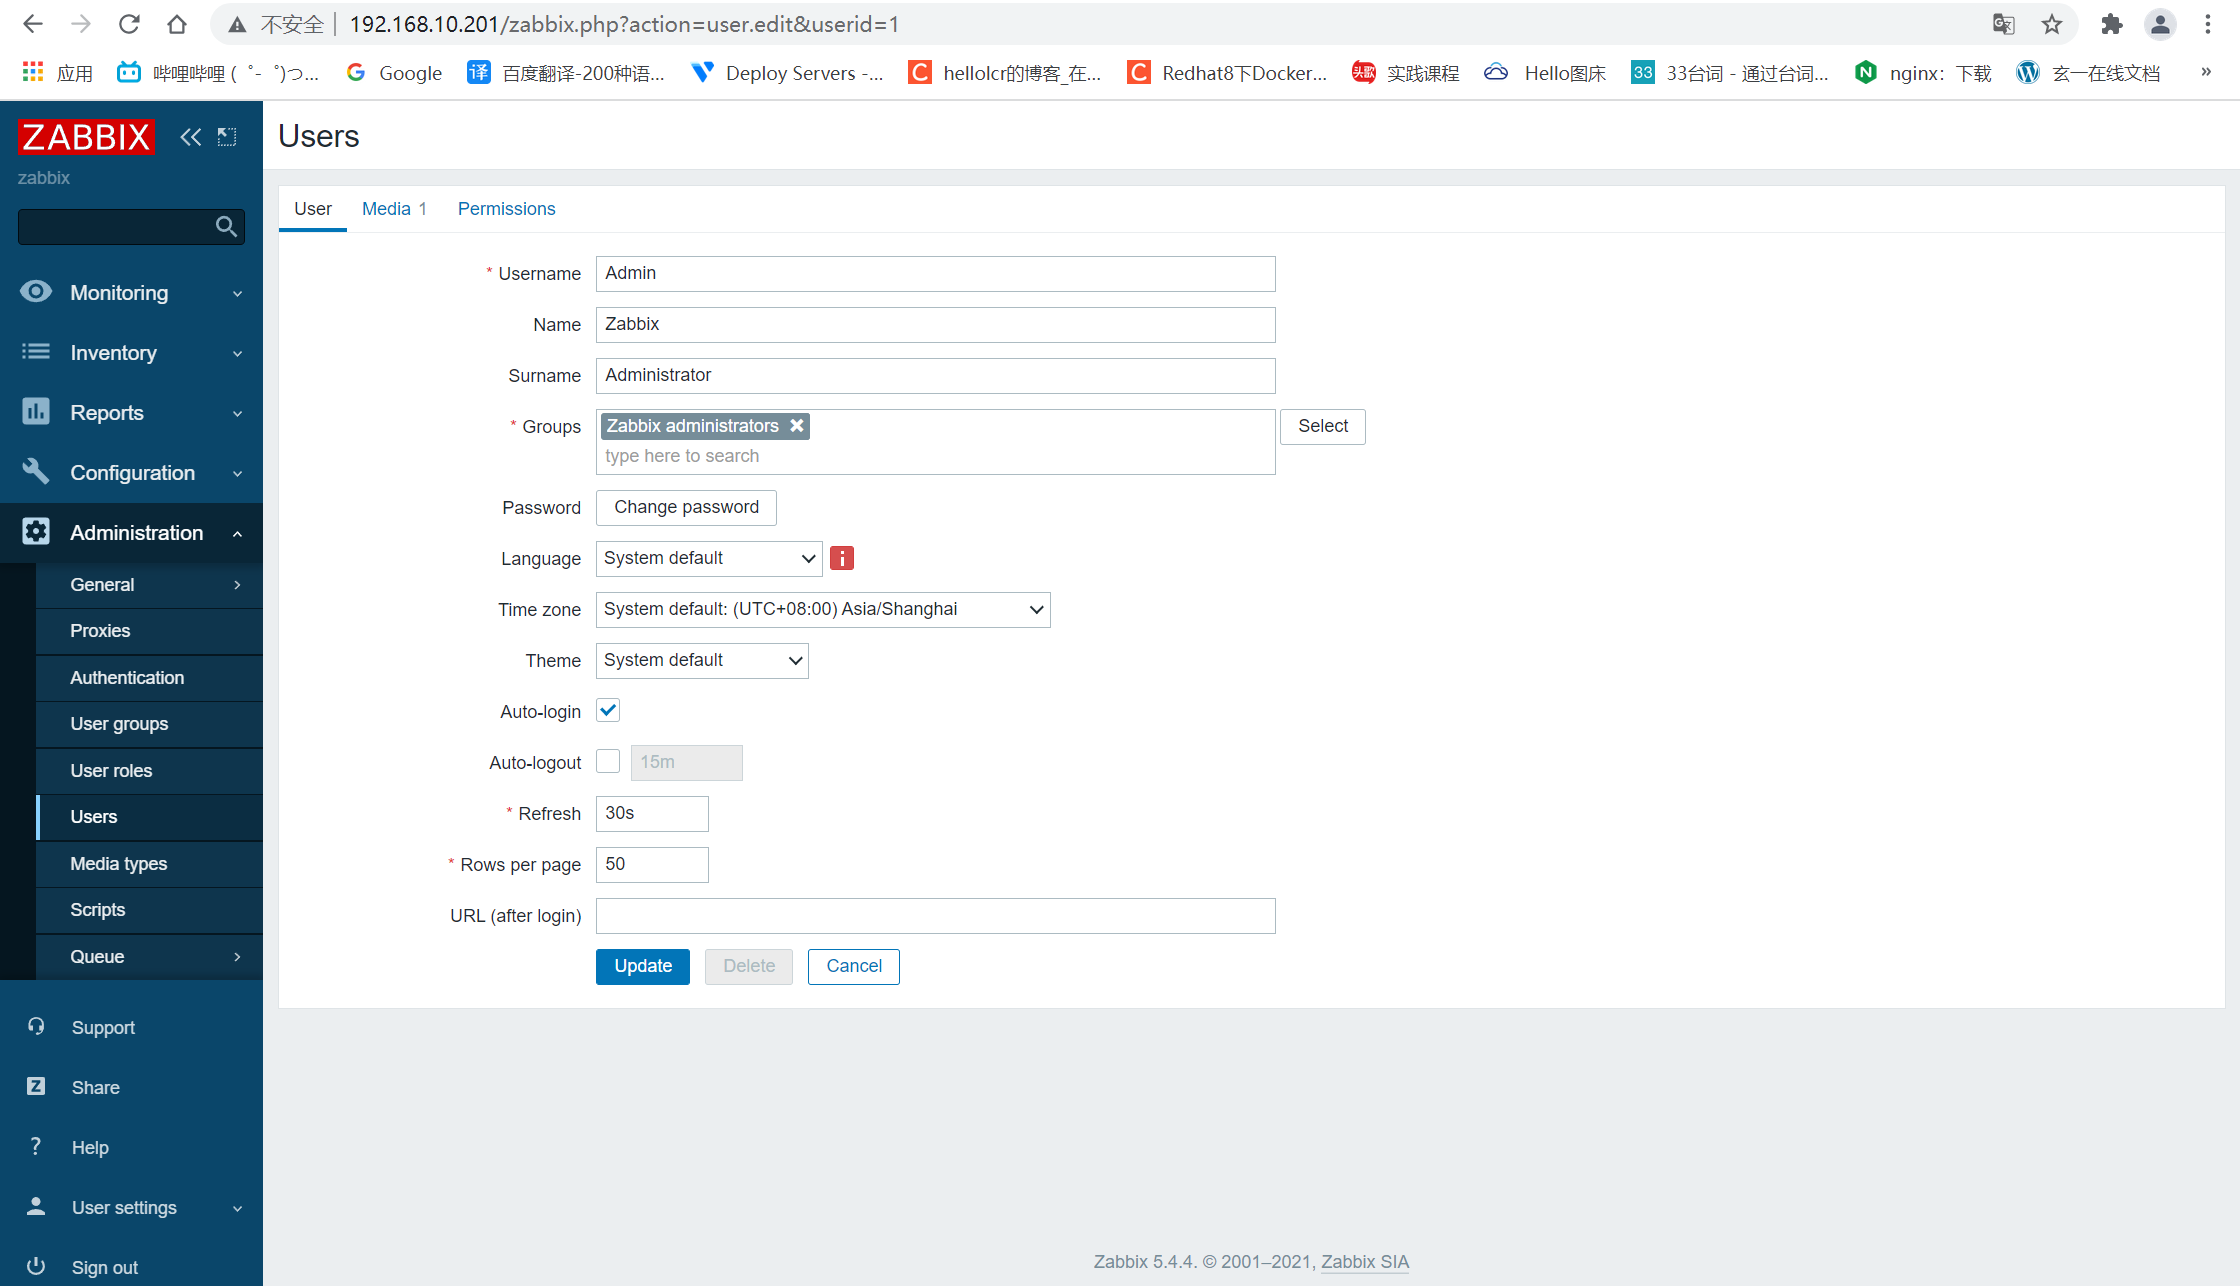2240x1286 pixels.
Task: Click the Select groups button
Action: point(1323,426)
